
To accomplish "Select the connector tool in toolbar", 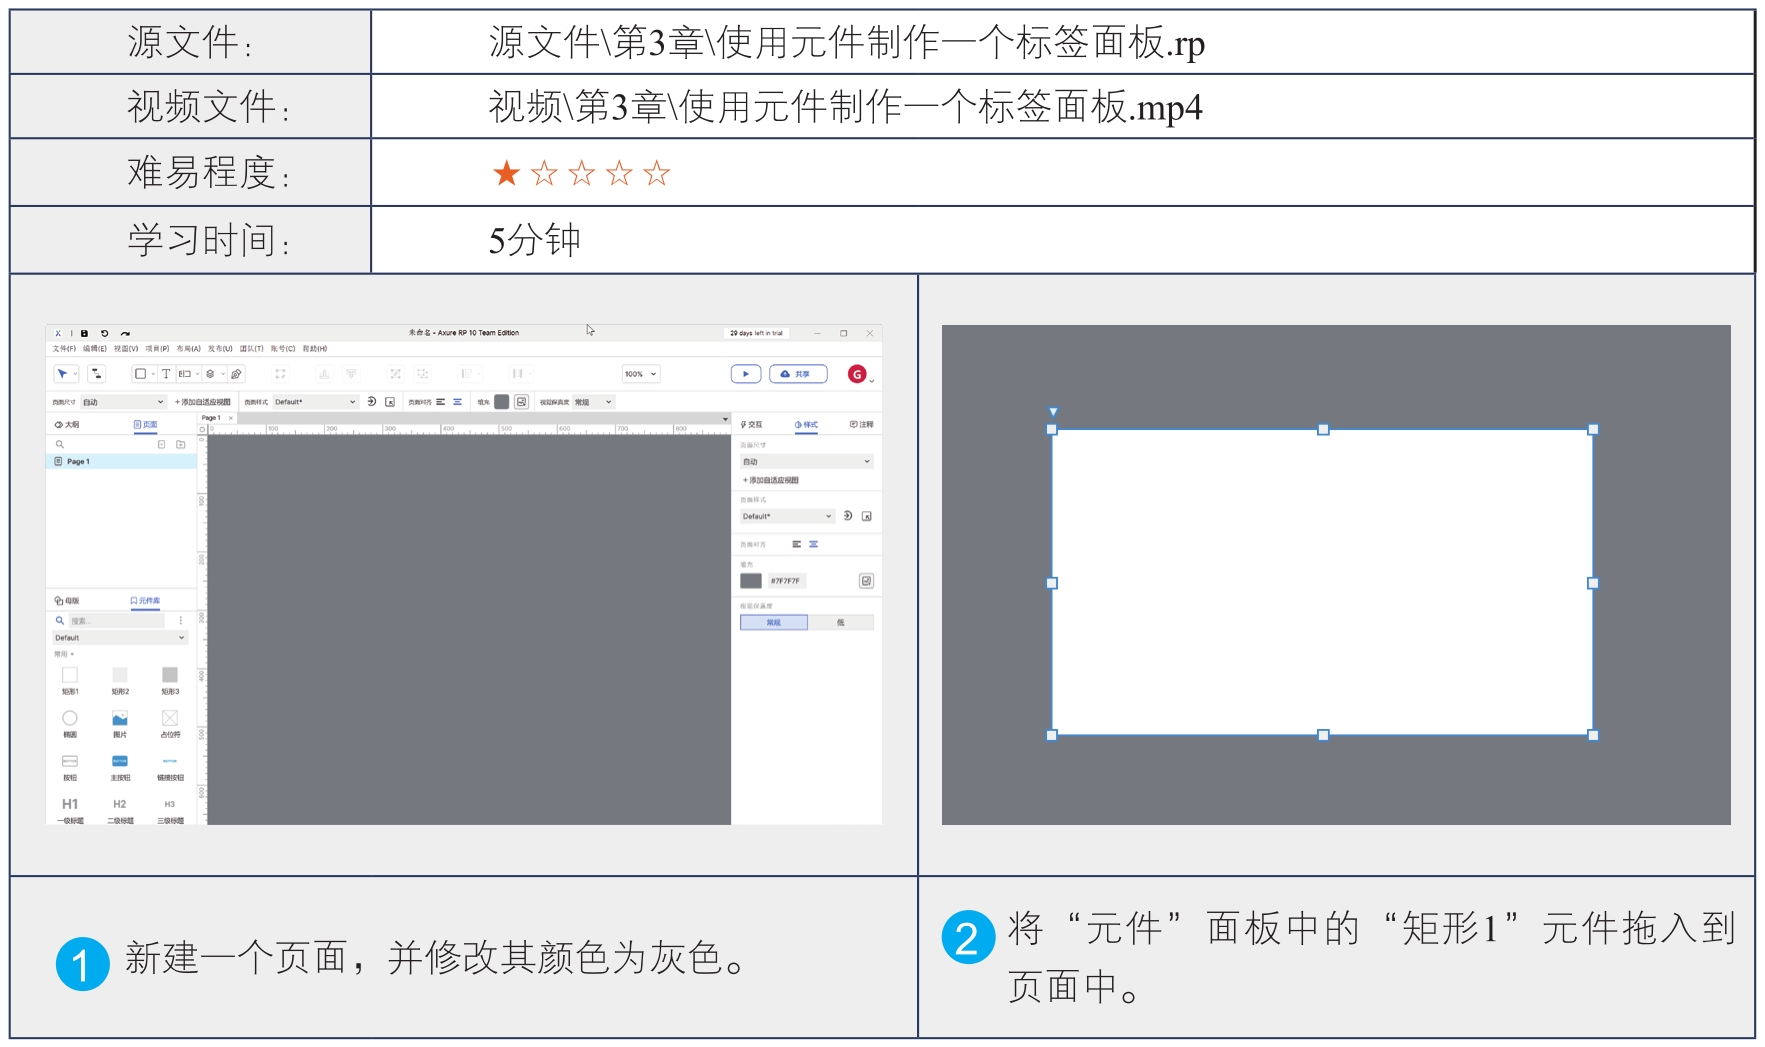I will click(96, 374).
